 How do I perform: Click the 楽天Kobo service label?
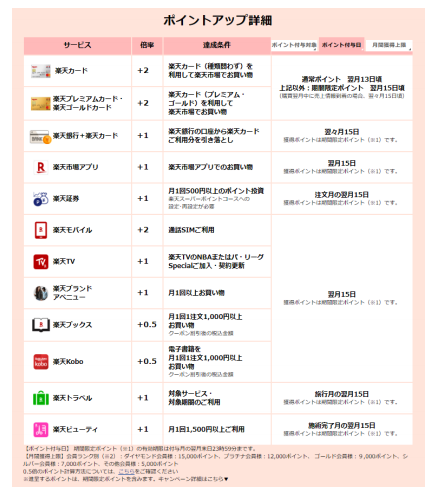[68, 362]
